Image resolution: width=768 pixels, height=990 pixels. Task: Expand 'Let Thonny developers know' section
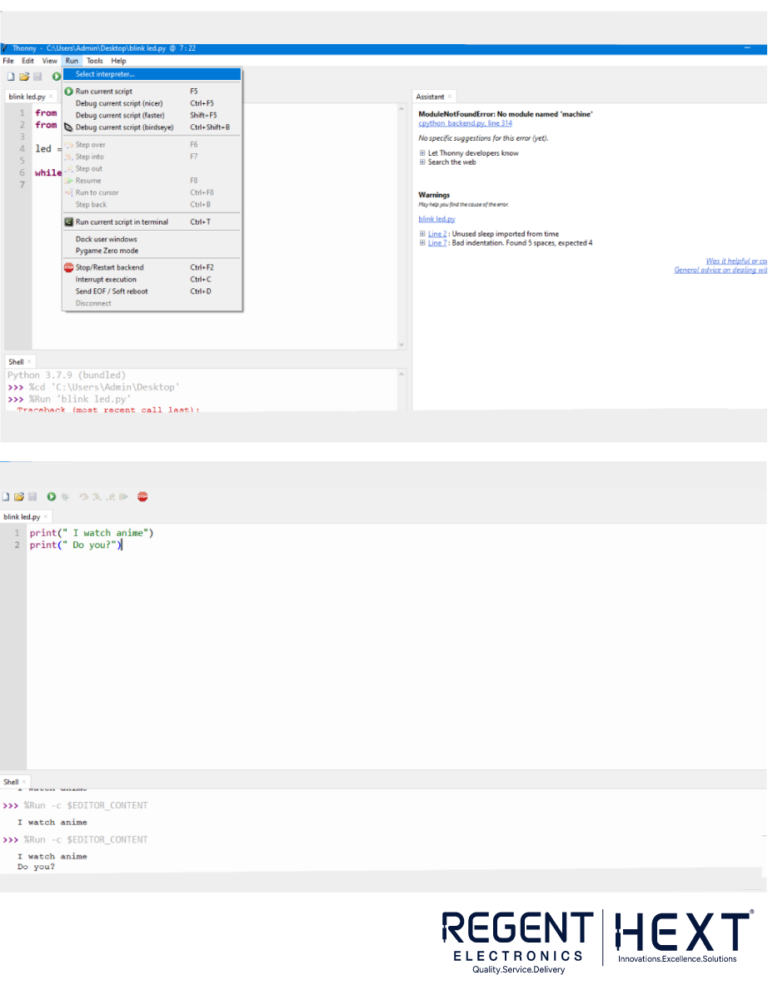click(422, 153)
